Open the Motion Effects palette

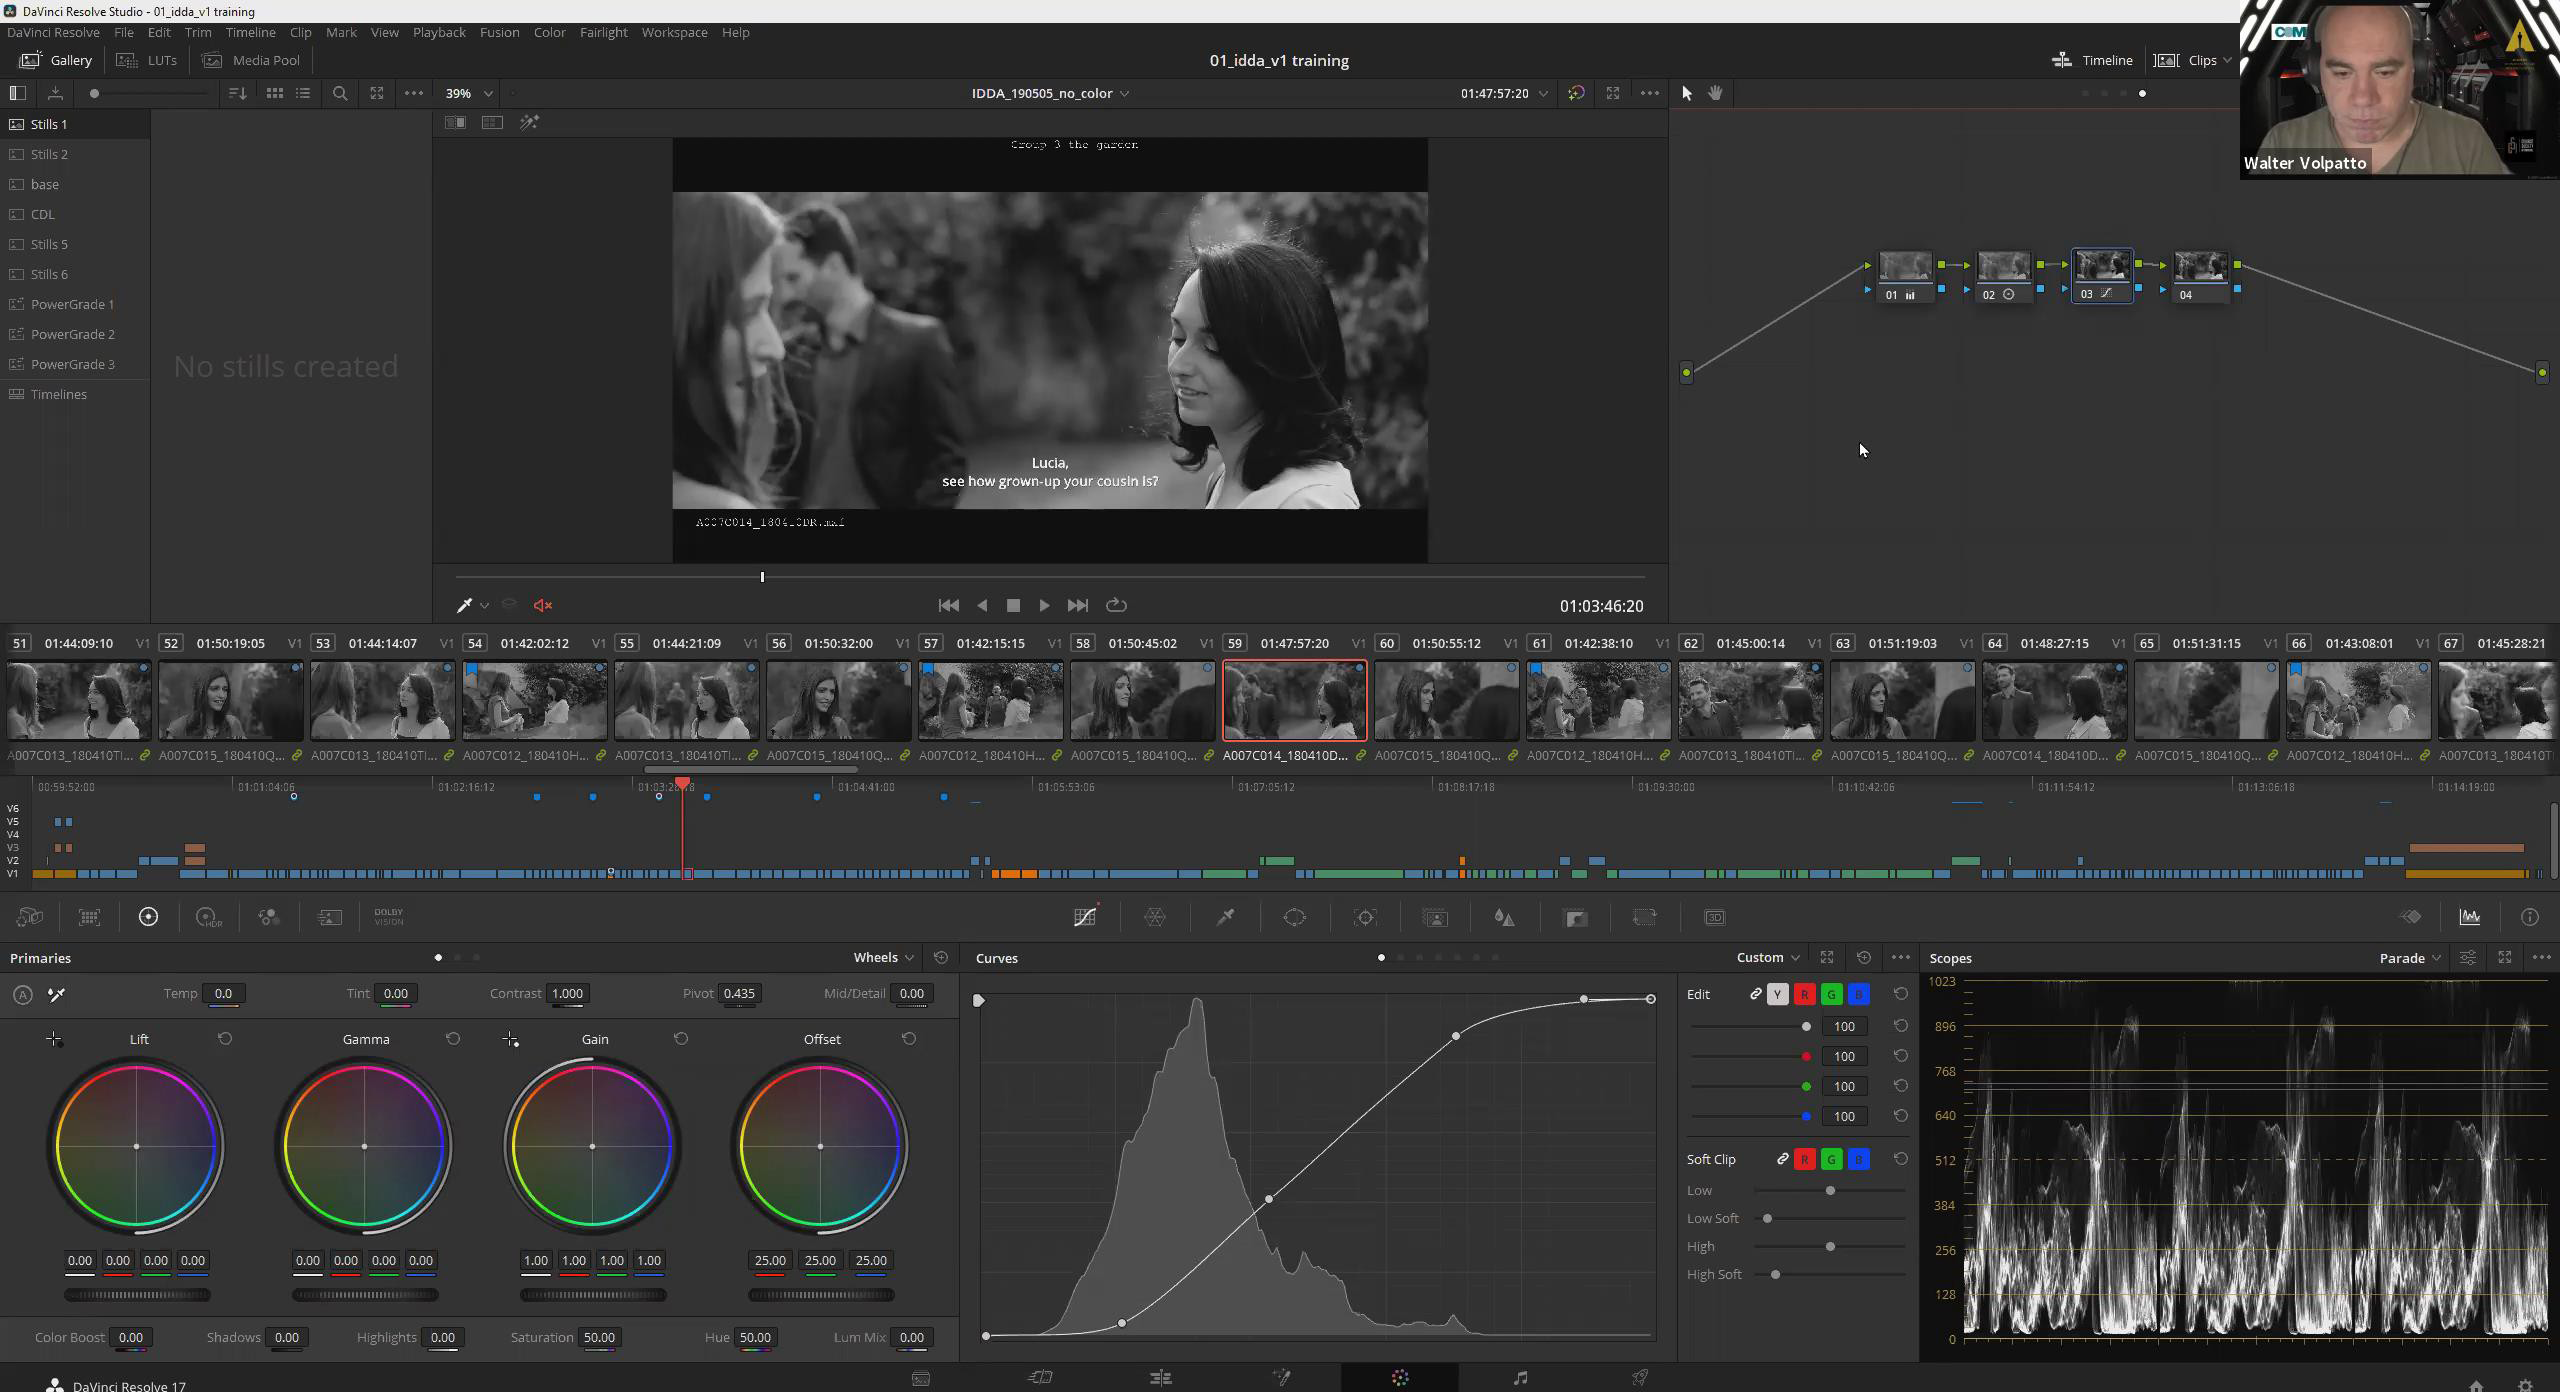(x=330, y=917)
